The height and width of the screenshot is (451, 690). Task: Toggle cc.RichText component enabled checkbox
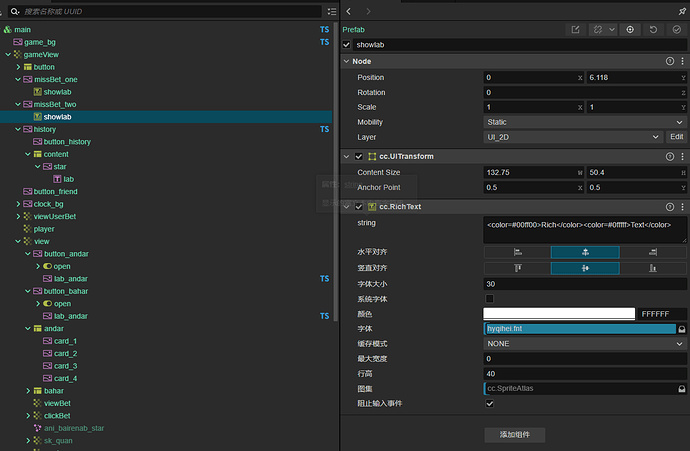pos(359,207)
